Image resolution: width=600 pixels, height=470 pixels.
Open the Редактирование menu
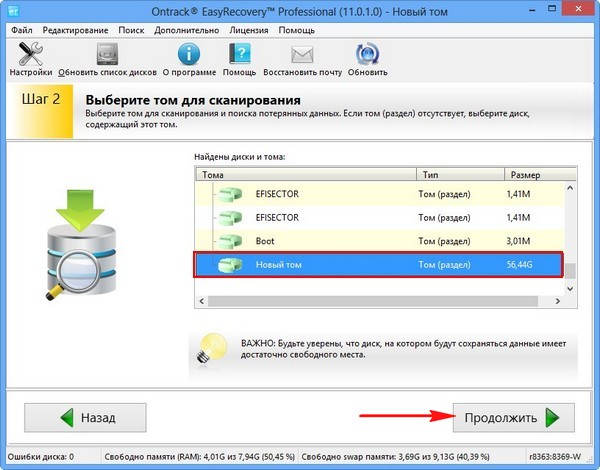75,30
